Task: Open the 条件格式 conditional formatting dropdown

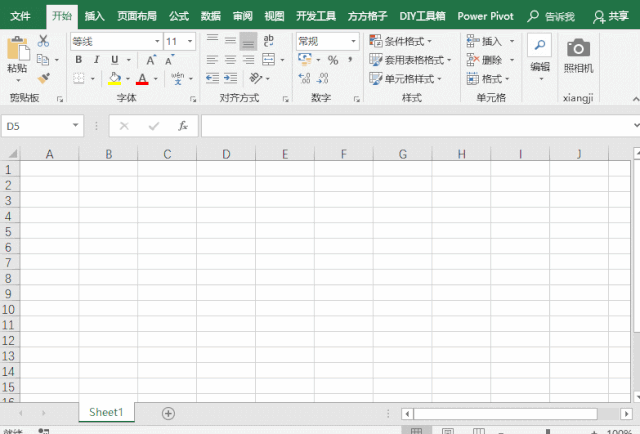Action: (410, 41)
